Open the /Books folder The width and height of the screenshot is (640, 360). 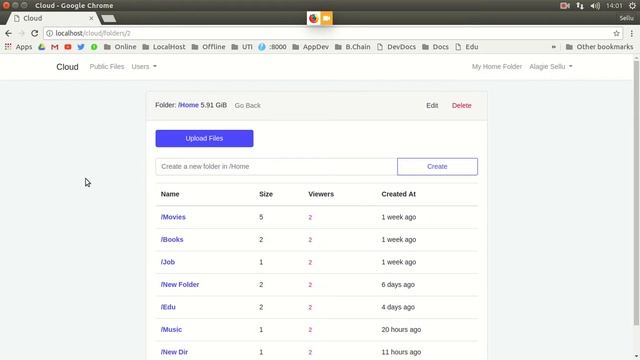[x=172, y=240]
